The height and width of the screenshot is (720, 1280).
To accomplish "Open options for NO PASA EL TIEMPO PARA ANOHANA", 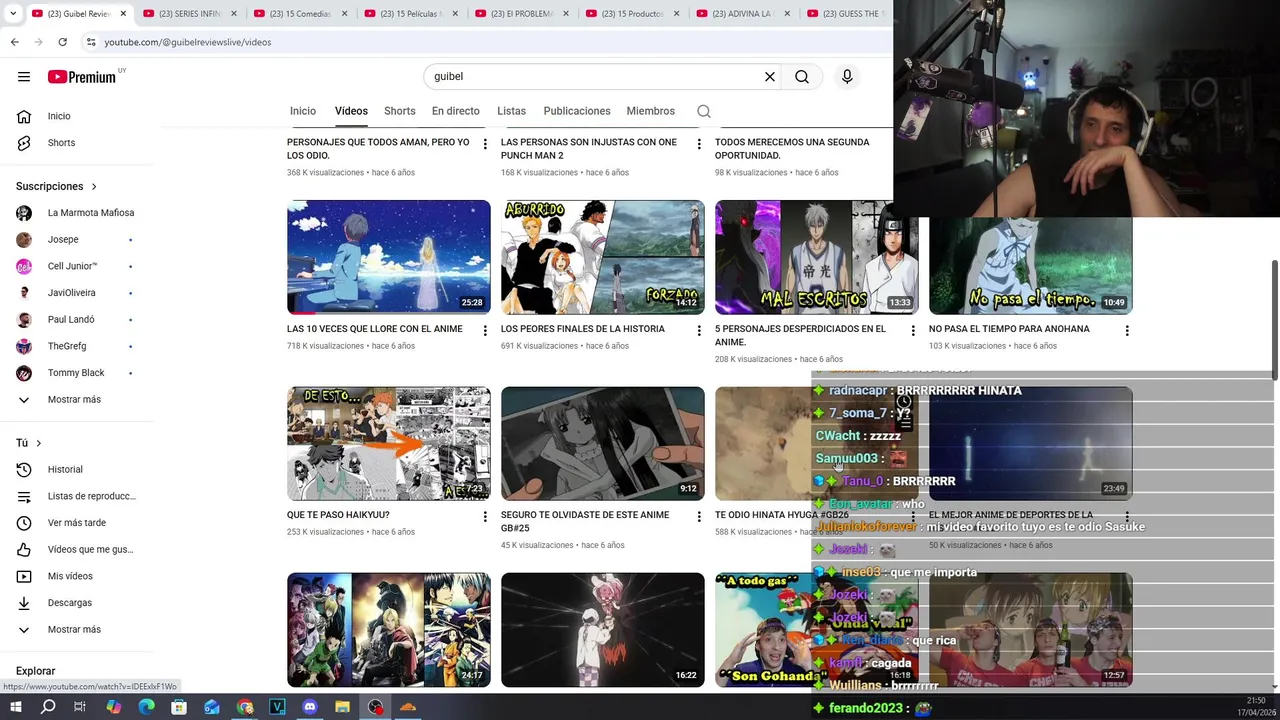I will tap(1127, 331).
